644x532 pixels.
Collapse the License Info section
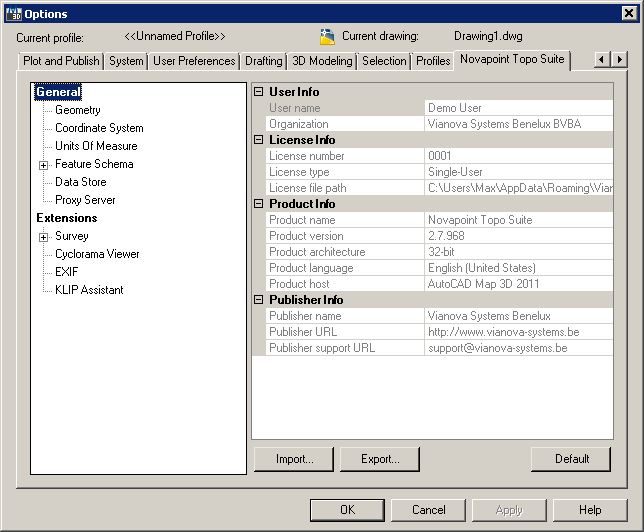[x=258, y=140]
